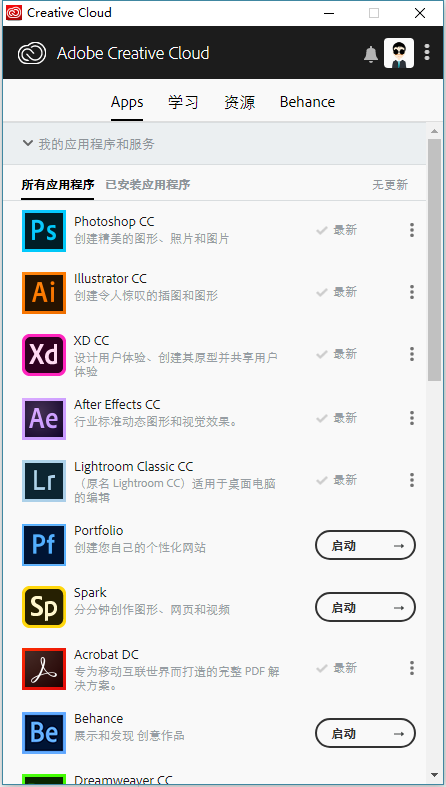Click the scrollbar down arrow
This screenshot has width=446, height=787.
click(x=434, y=775)
